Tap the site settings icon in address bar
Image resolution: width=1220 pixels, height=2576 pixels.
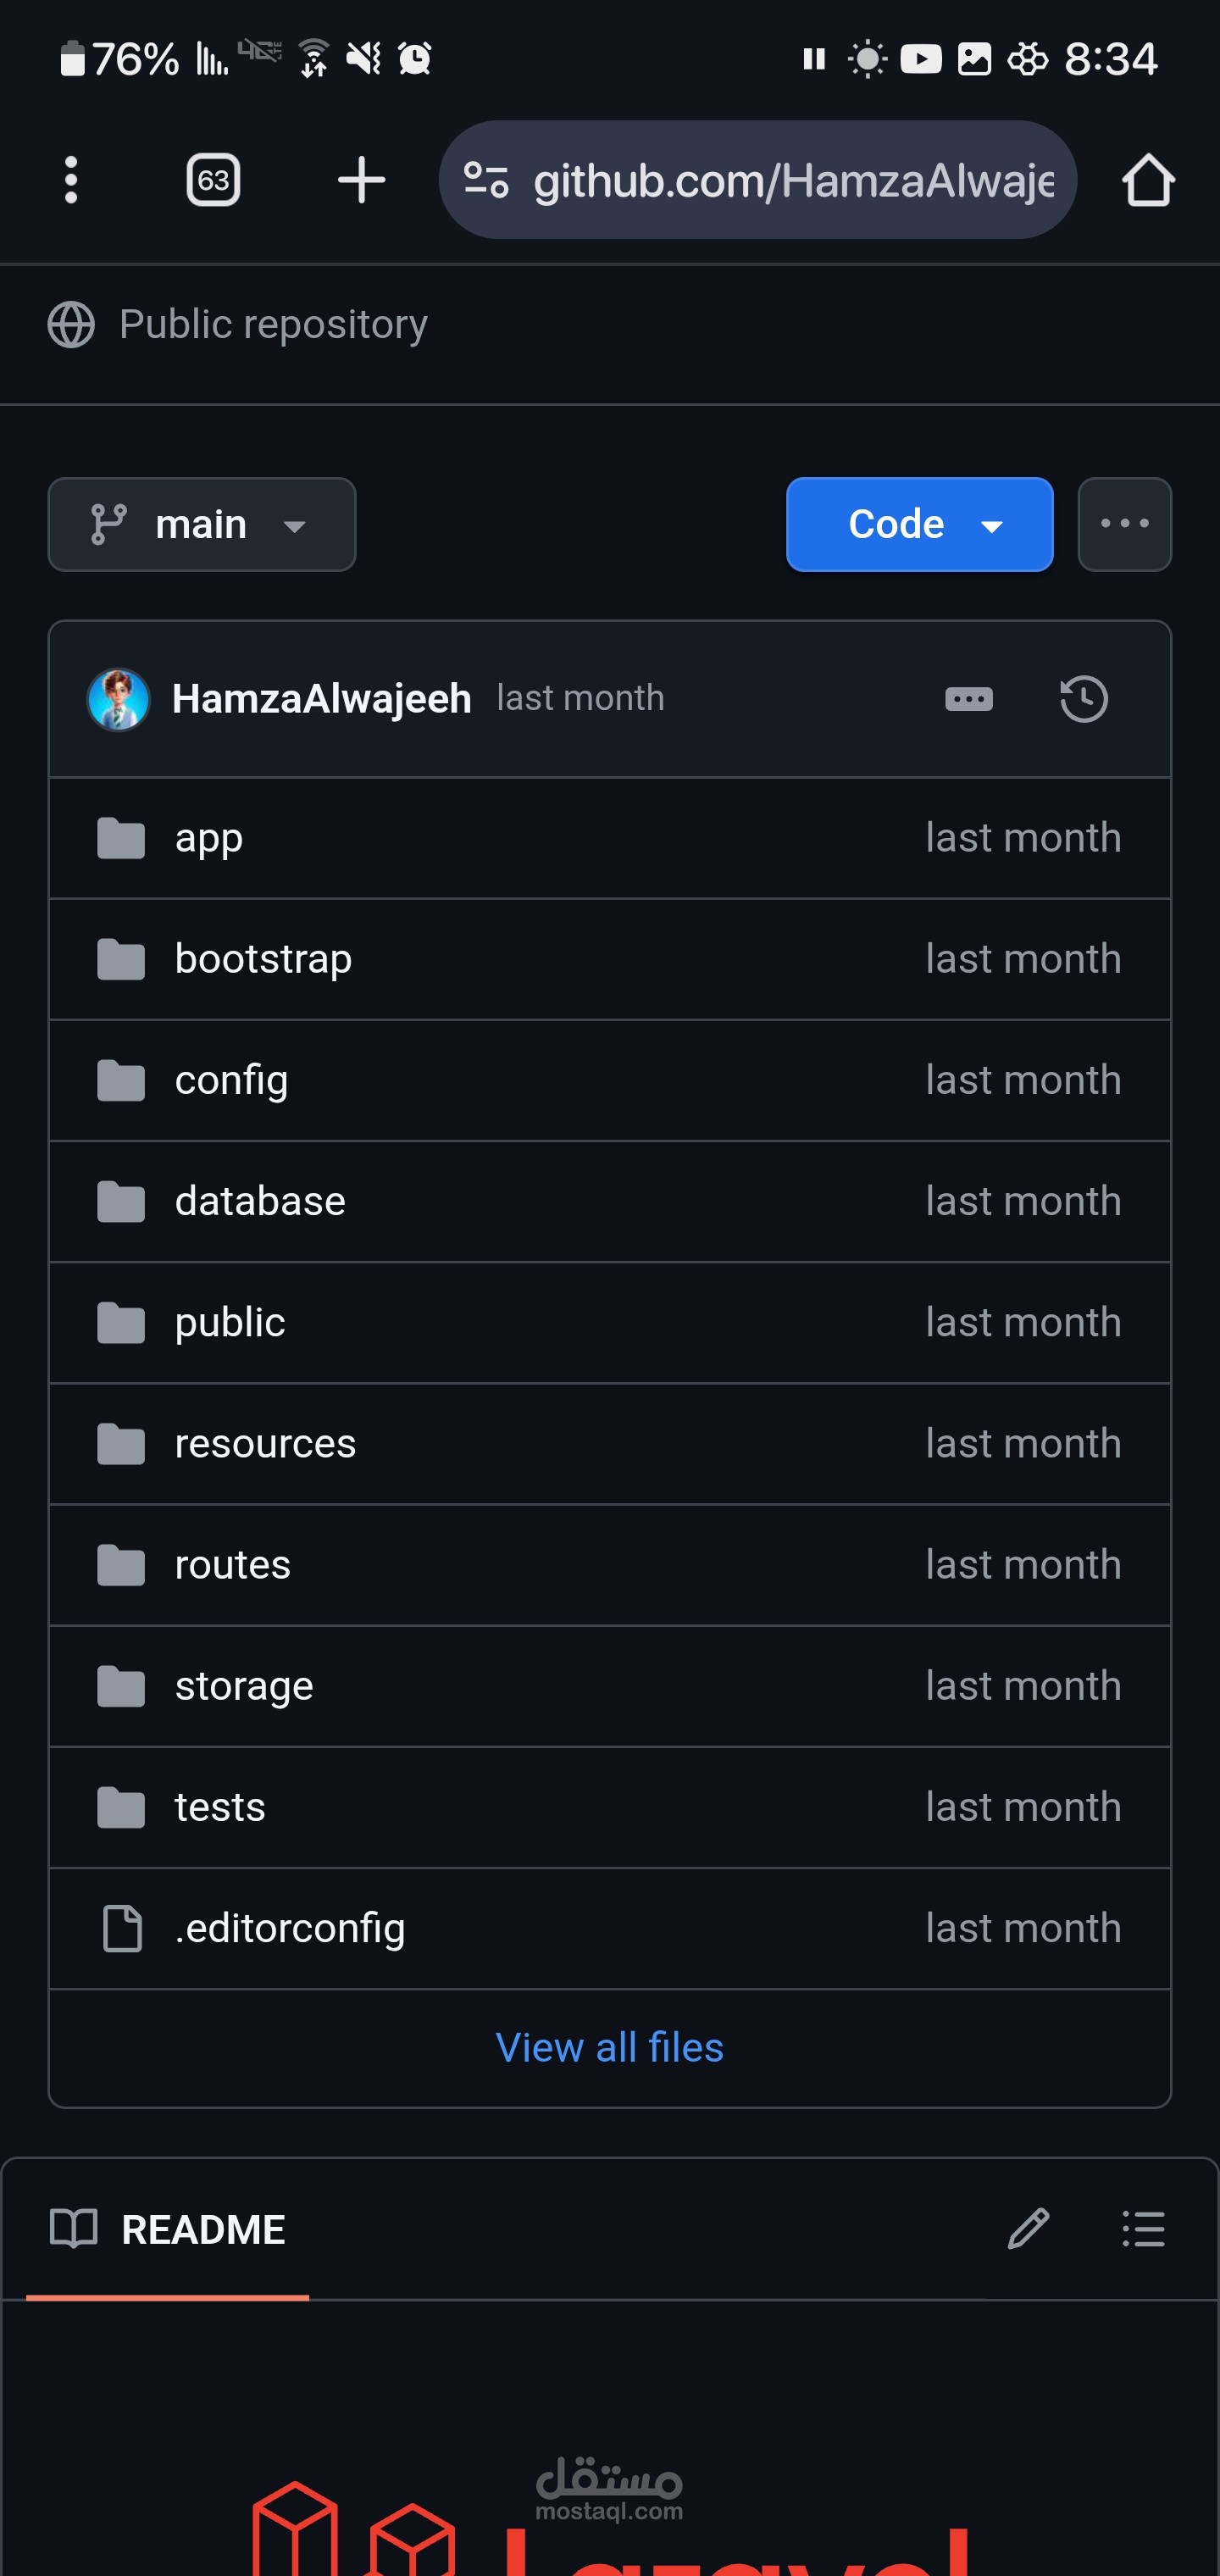(486, 180)
